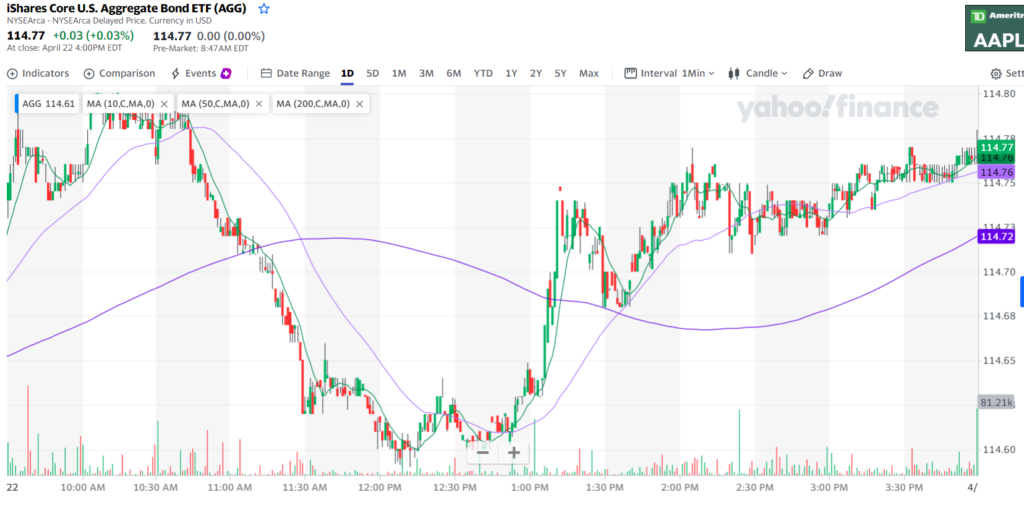Screen dimensions: 1024x505
Task: Click the 81.21k volume label
Action: coord(997,402)
